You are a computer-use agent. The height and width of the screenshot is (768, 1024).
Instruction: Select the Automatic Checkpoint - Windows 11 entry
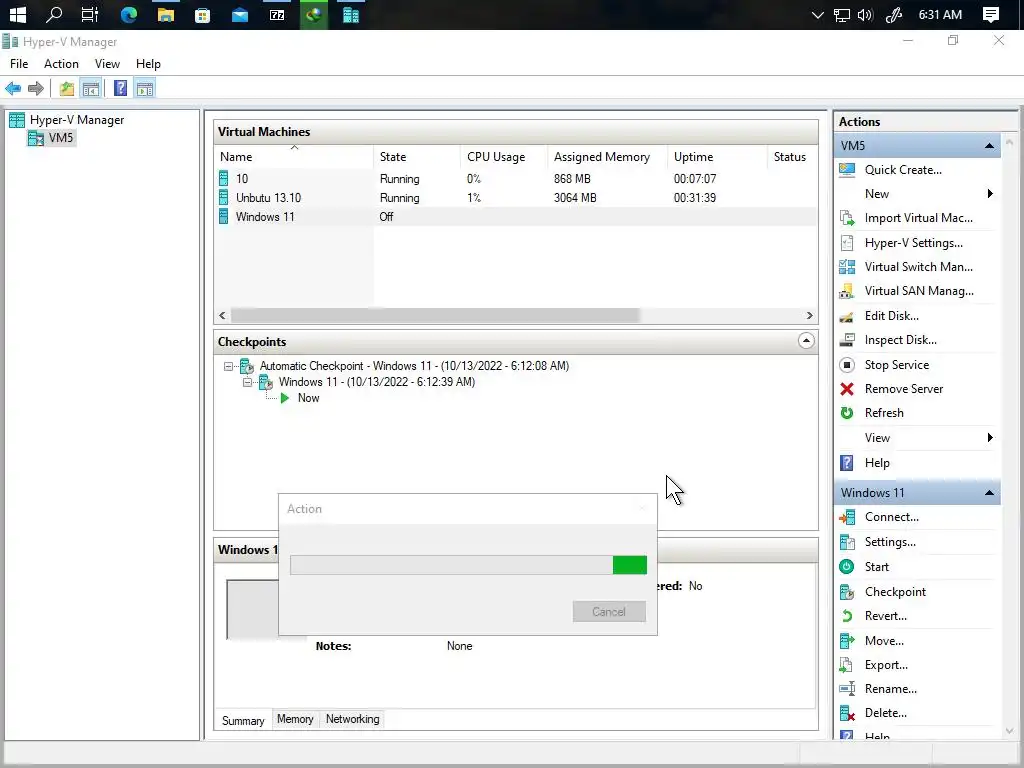tap(414, 366)
